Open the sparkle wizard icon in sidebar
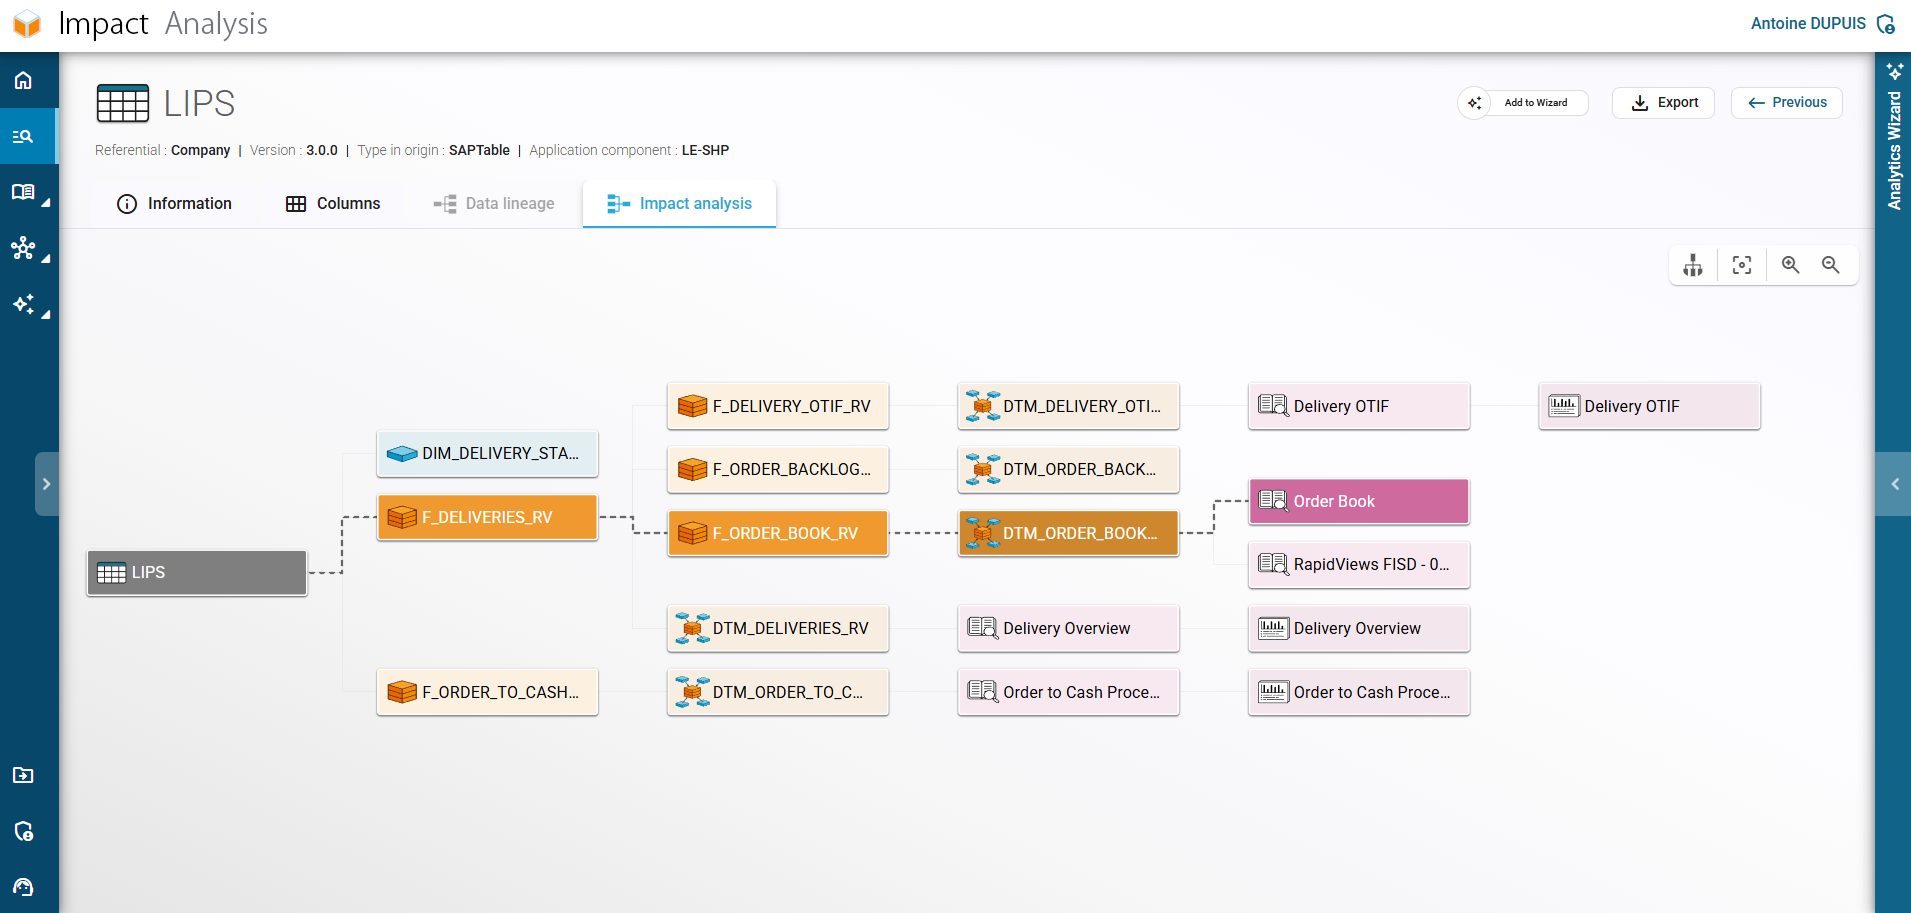The image size is (1911, 913). (x=23, y=304)
